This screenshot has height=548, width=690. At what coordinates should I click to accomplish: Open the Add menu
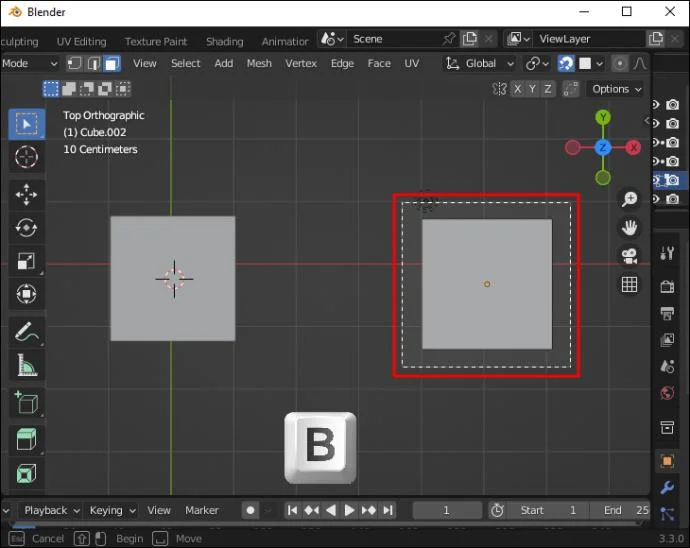coord(224,64)
